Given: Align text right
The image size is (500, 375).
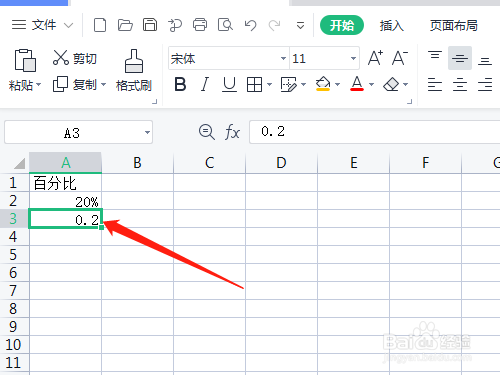Looking at the screenshot, I should 485,84.
